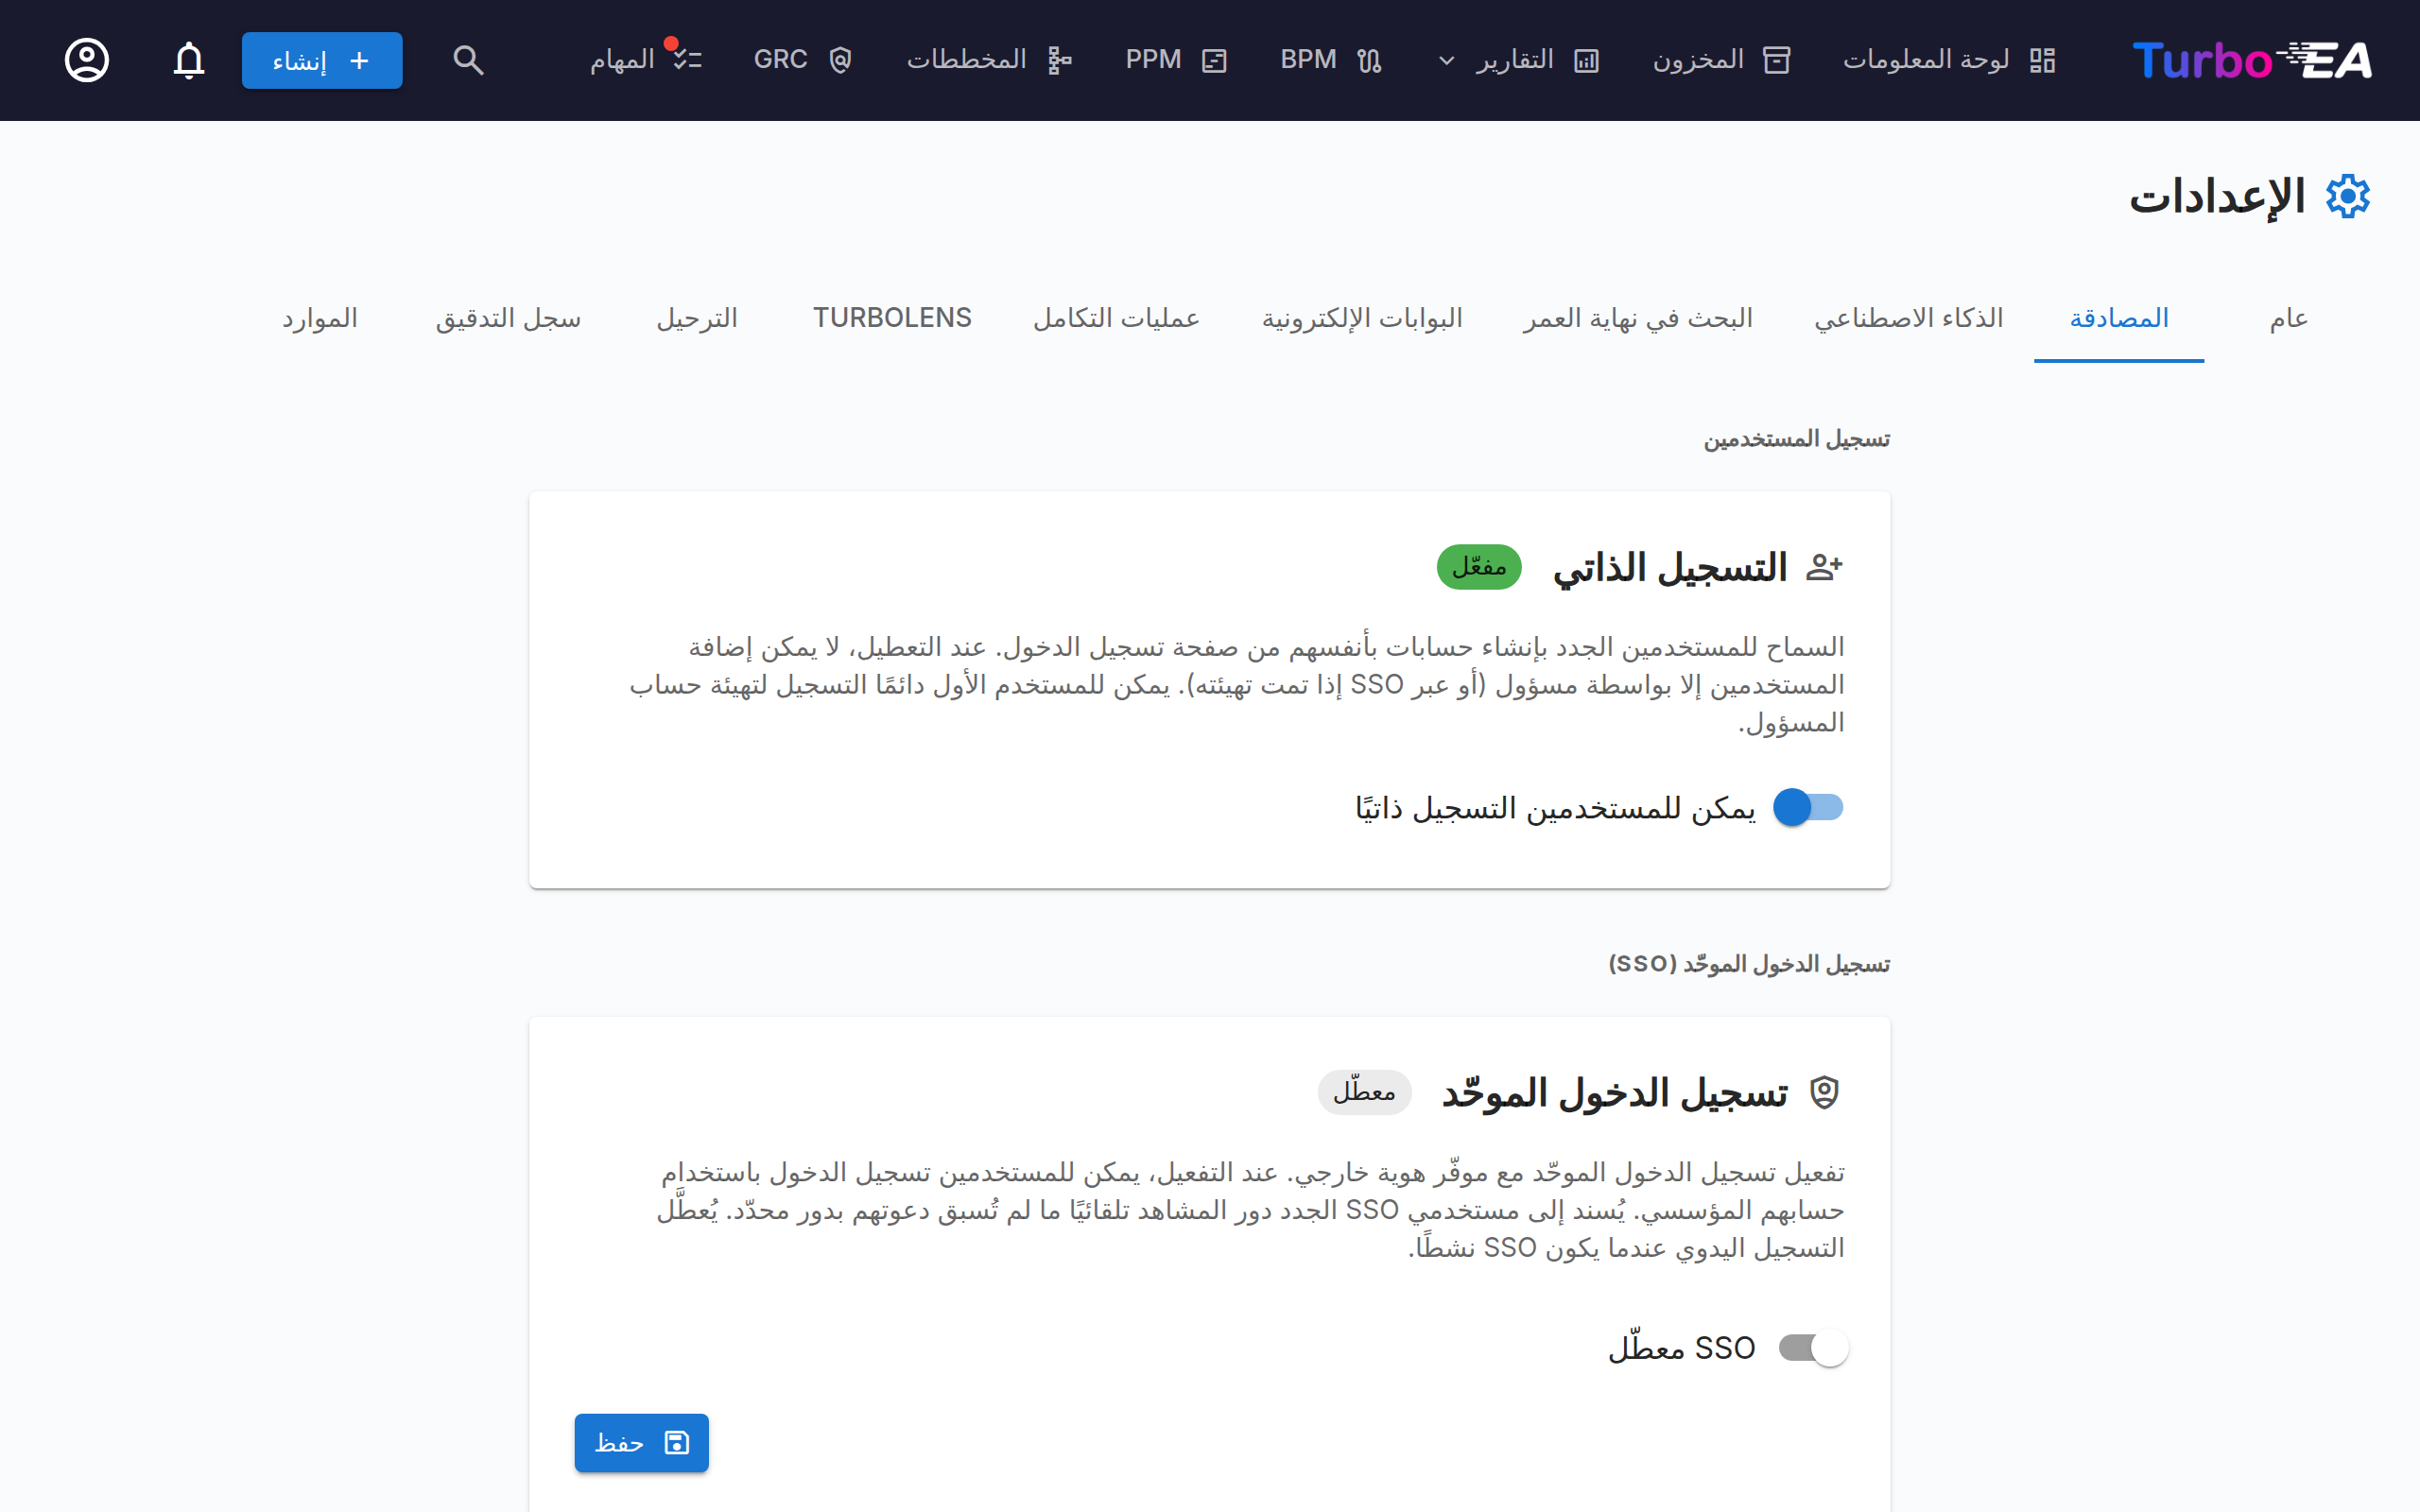Click the PPM board icon

coord(1214,60)
